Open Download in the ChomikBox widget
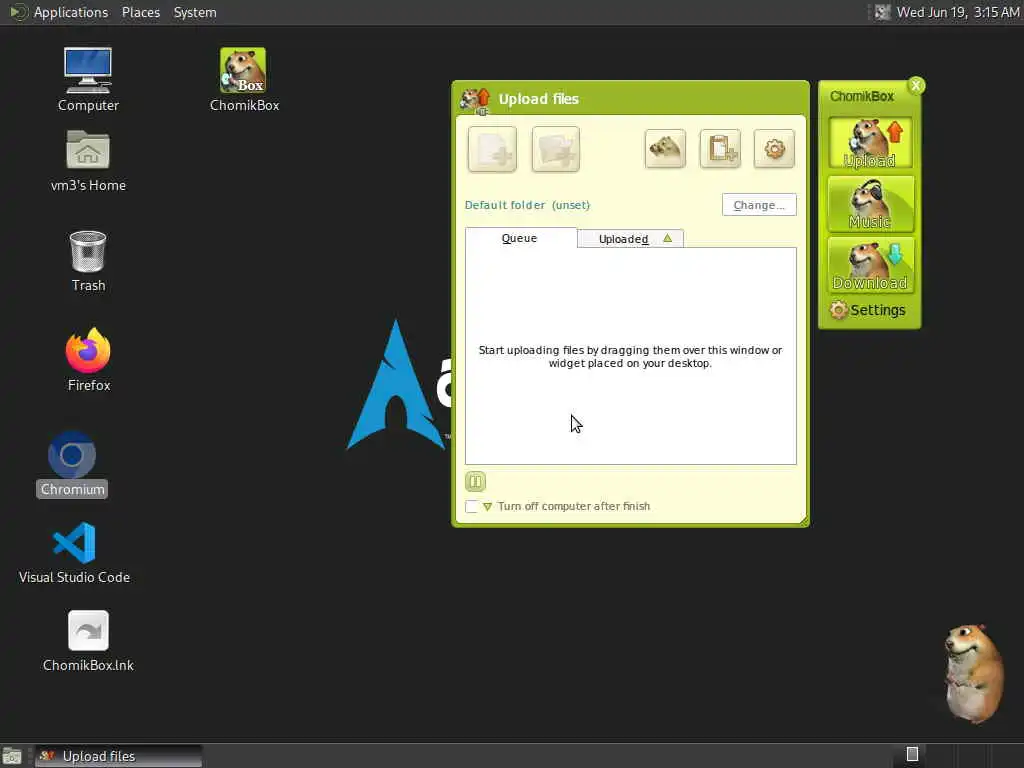The width and height of the screenshot is (1024, 768). click(x=870, y=265)
